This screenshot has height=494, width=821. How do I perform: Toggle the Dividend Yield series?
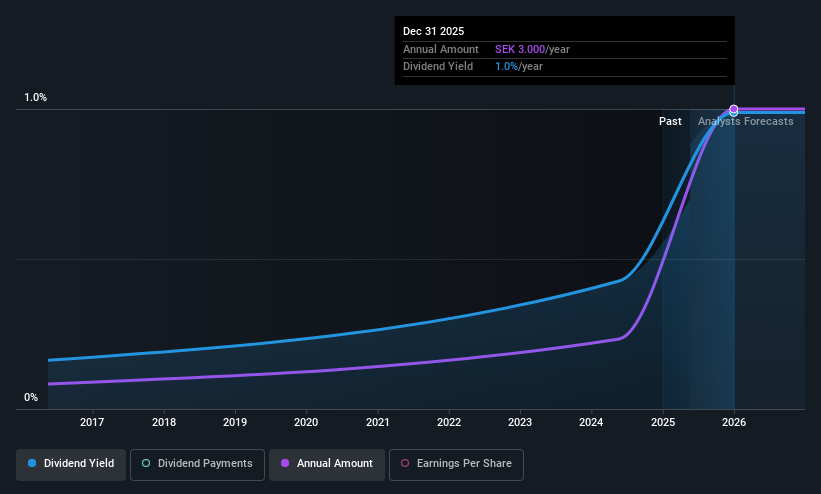pyautogui.click(x=71, y=465)
